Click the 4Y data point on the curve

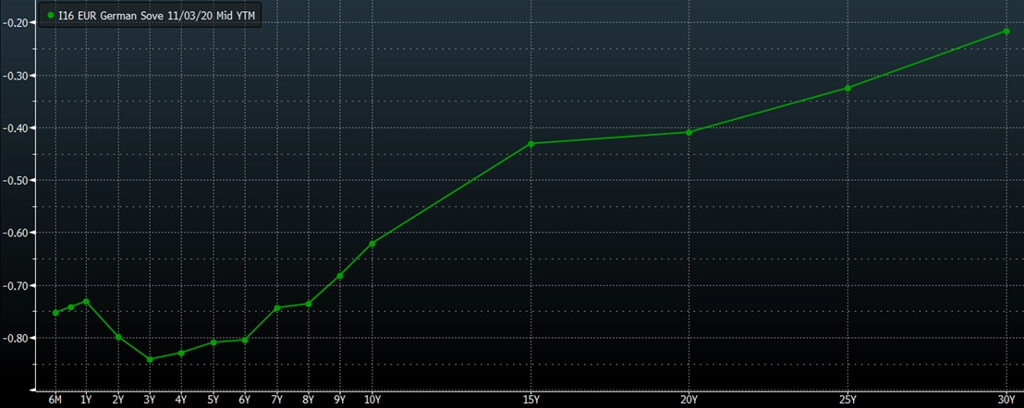[182, 353]
